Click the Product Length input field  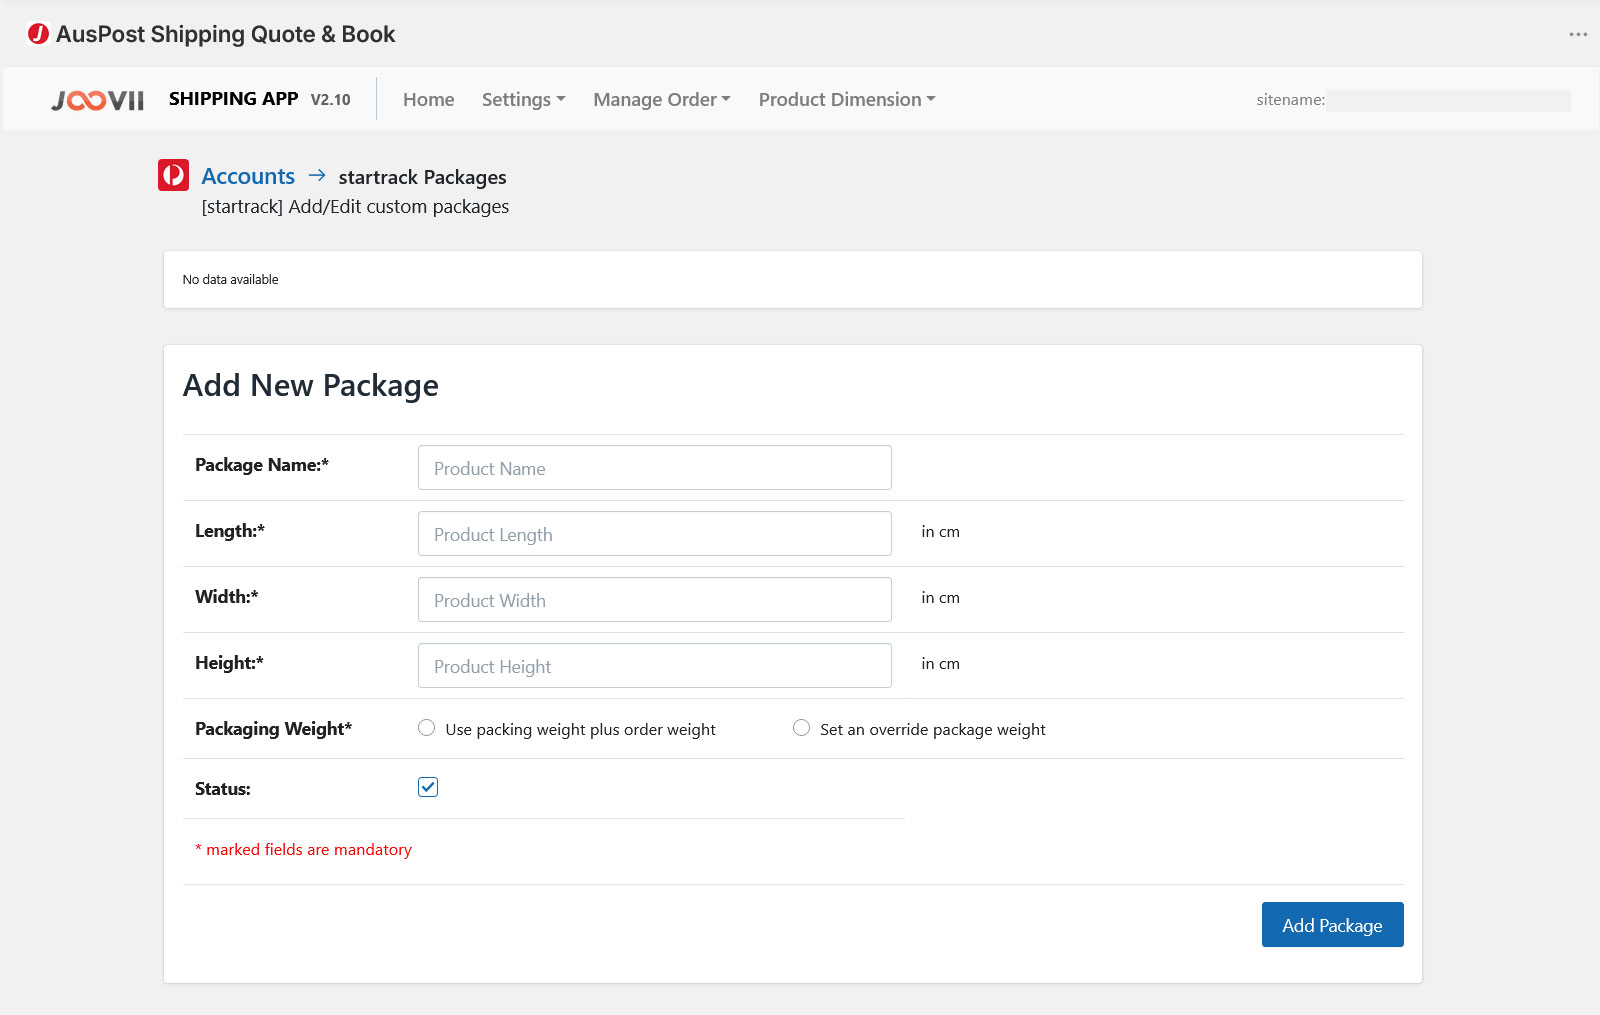654,534
